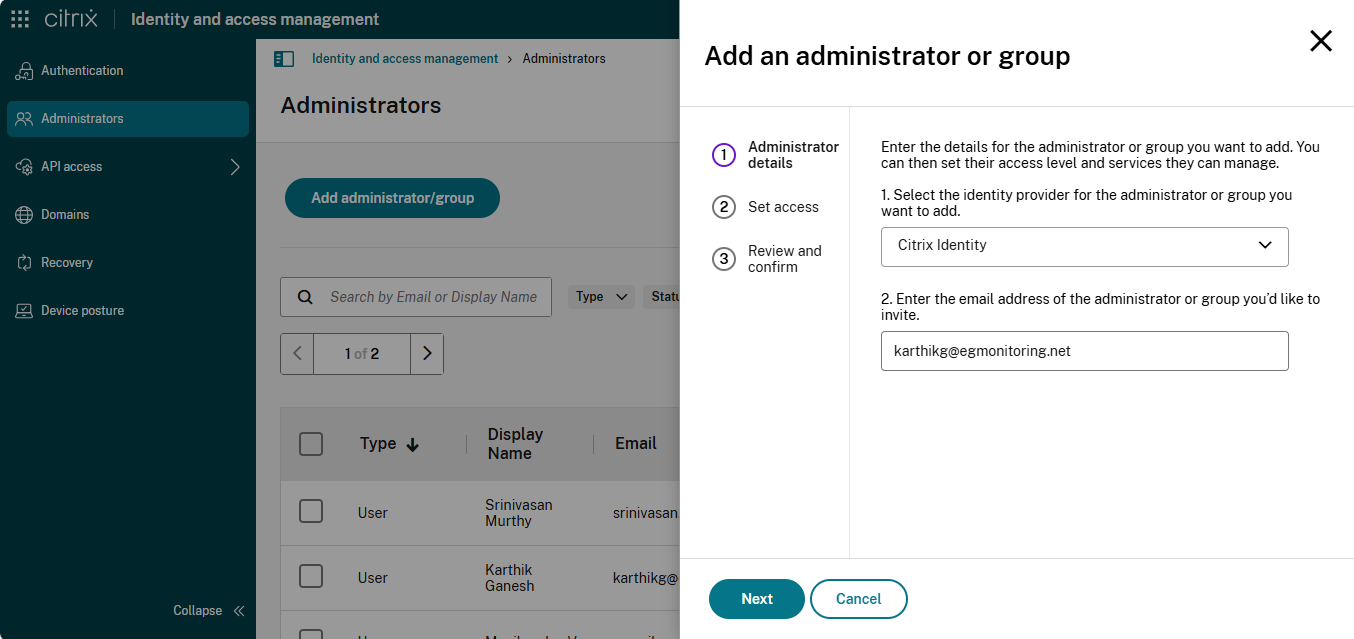Go to next page of administrators list
The width and height of the screenshot is (1354, 639).
(427, 354)
